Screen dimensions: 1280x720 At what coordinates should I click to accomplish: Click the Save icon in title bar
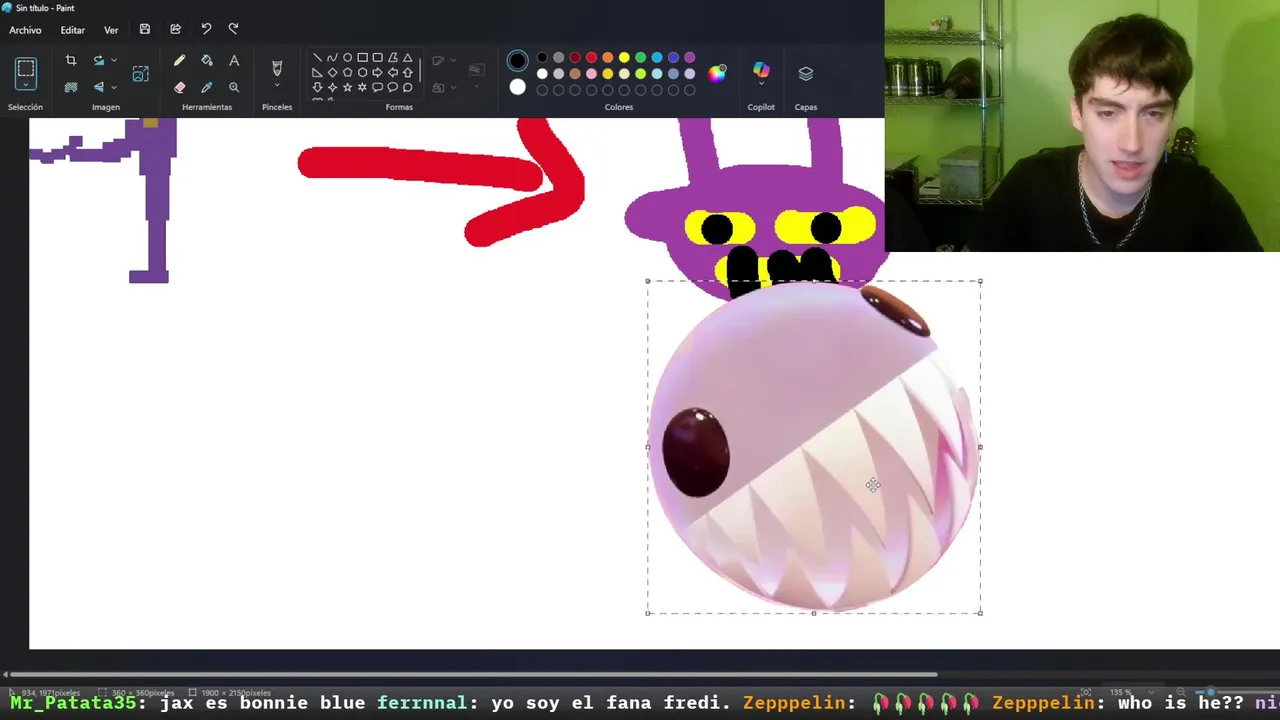(x=145, y=29)
